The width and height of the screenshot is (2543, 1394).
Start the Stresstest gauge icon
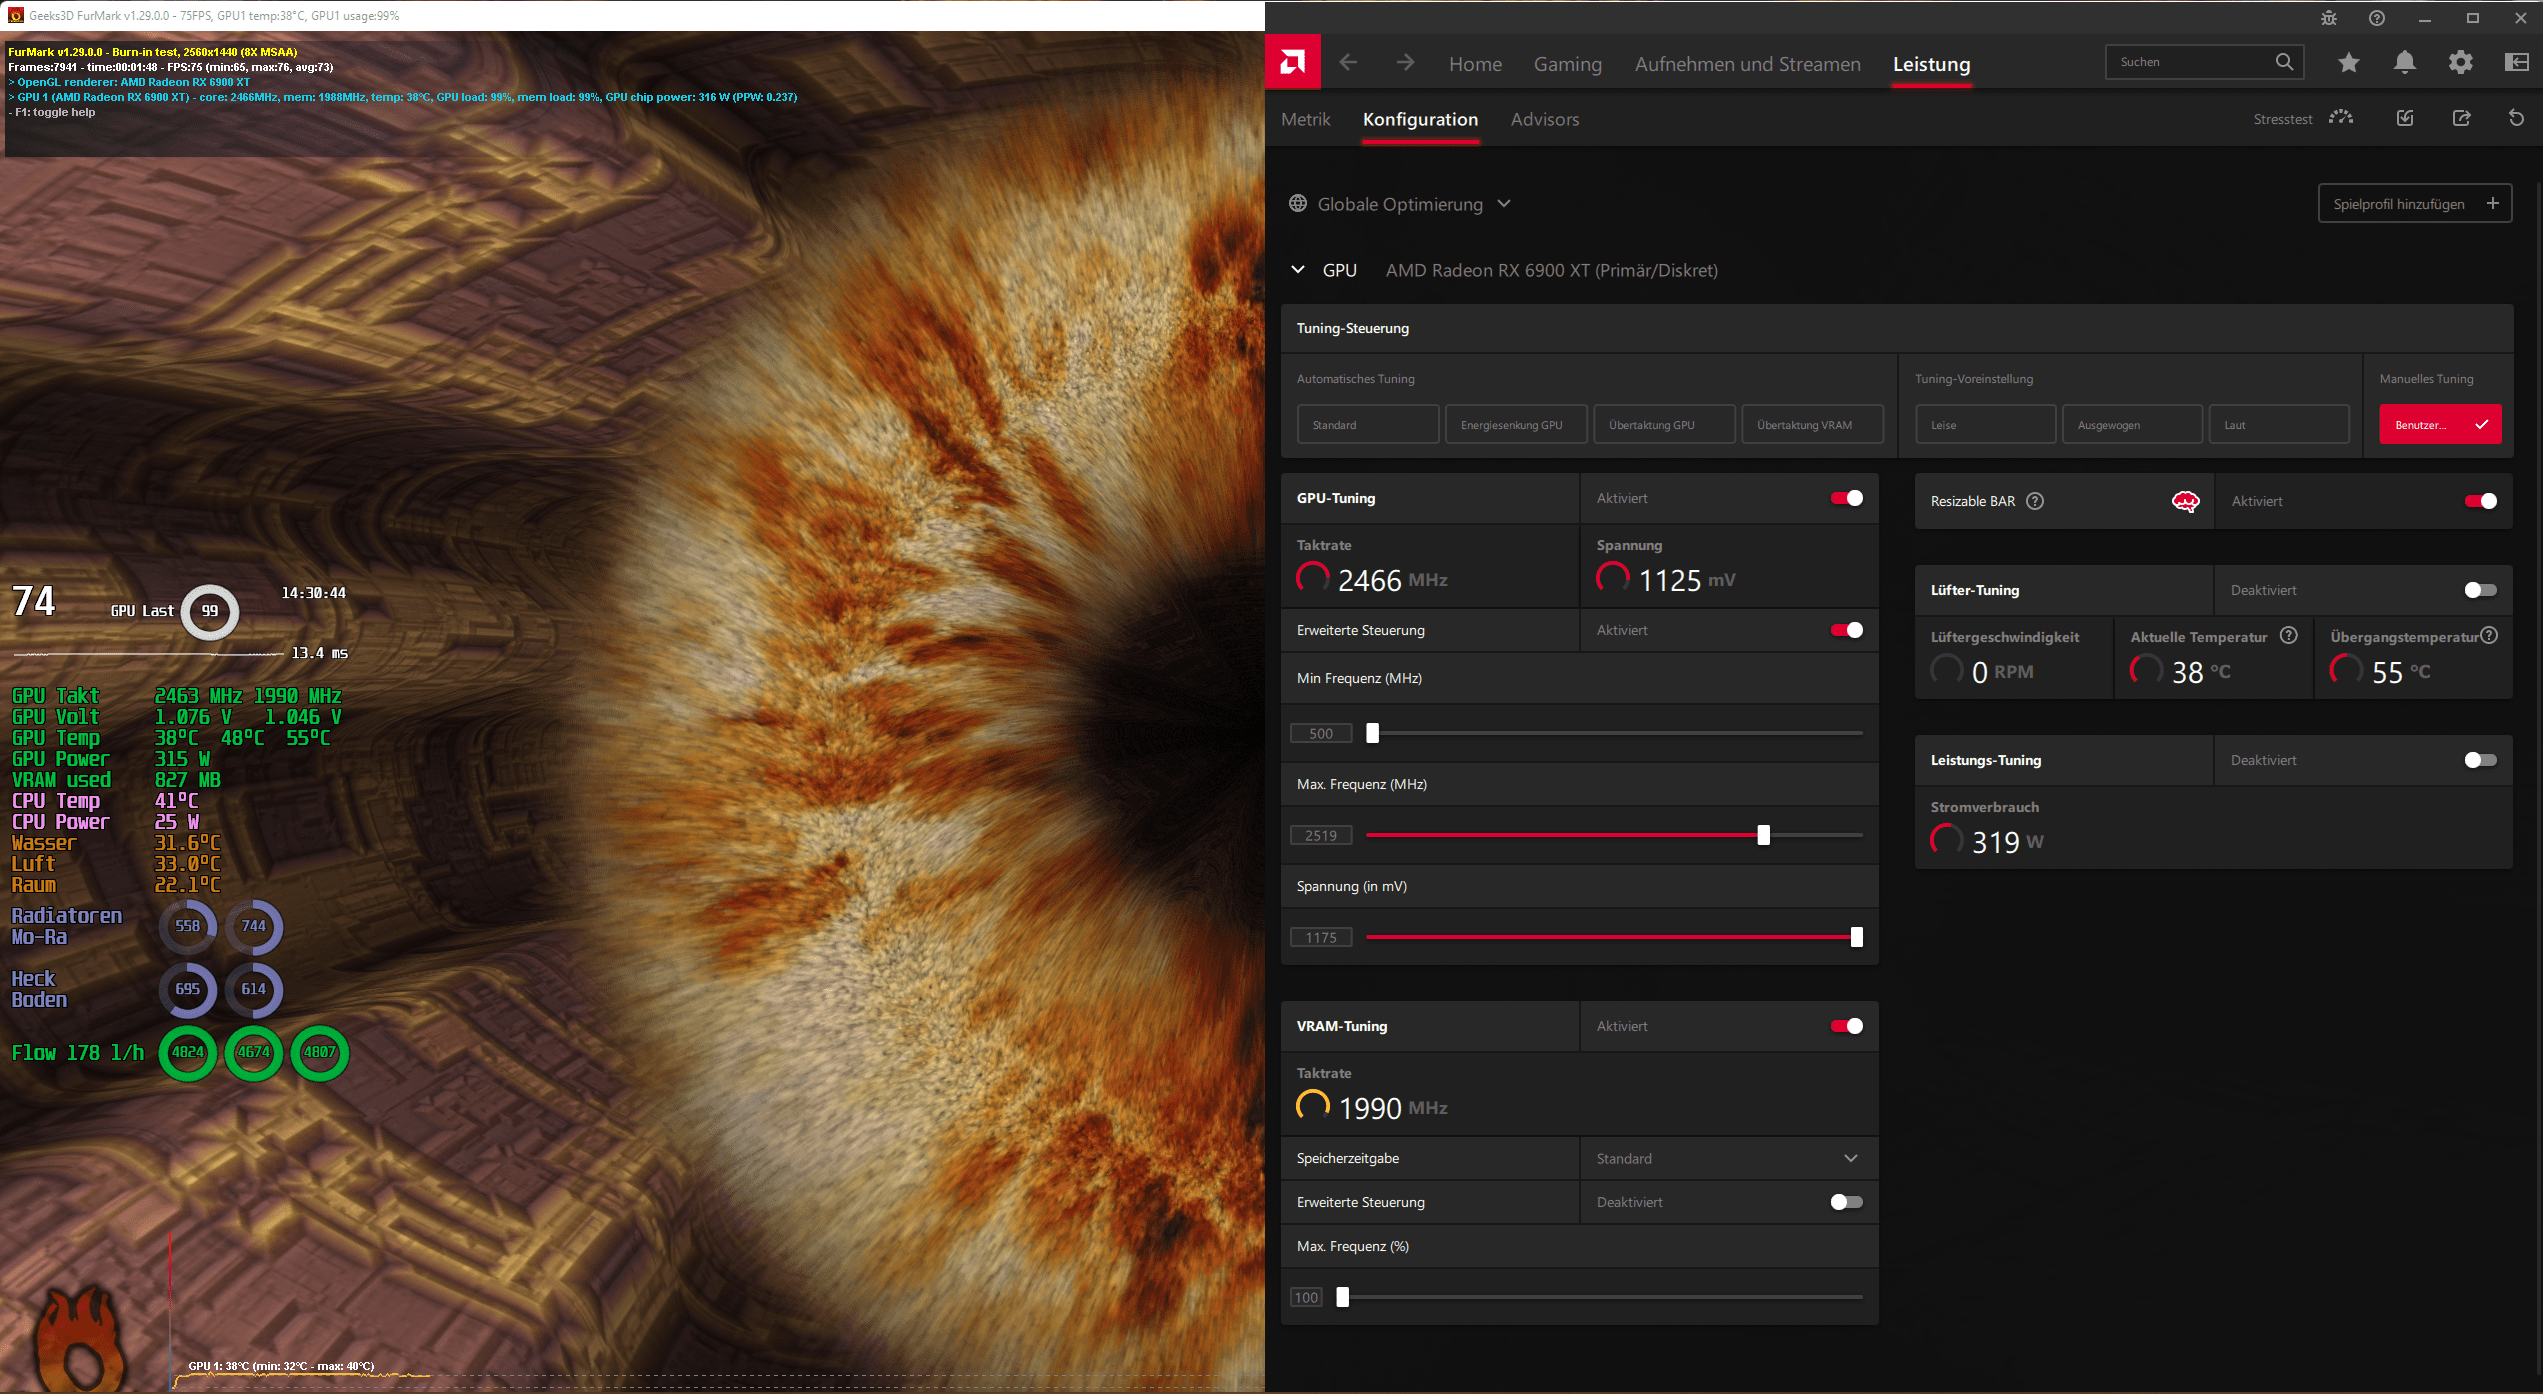point(2341,118)
